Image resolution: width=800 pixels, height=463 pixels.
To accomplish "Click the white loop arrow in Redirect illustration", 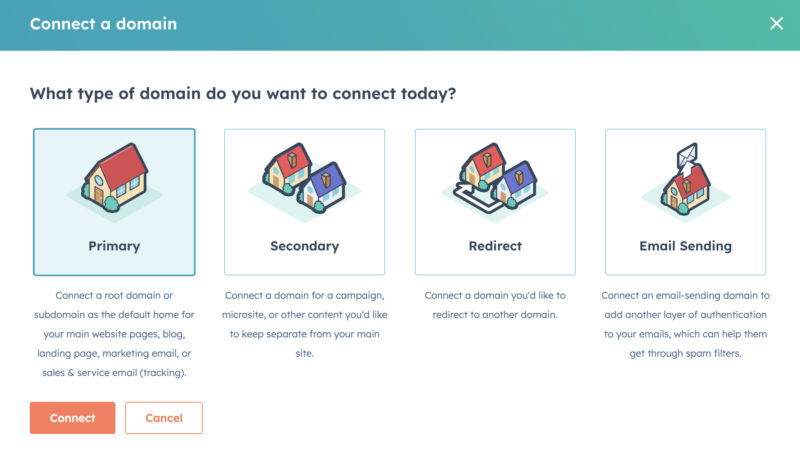I will (472, 198).
